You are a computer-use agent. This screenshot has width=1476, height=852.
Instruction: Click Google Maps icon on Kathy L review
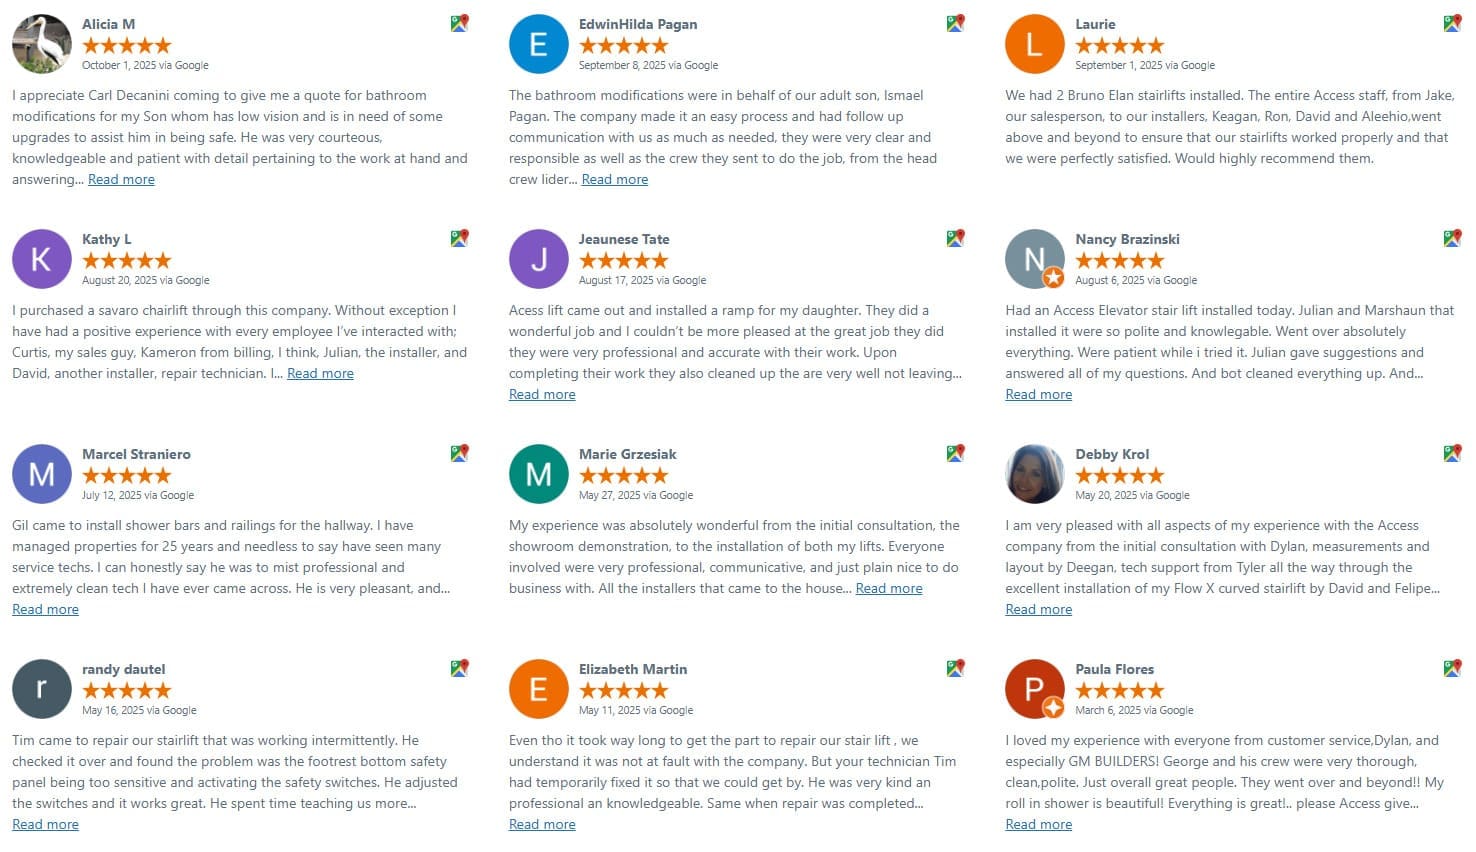(x=459, y=238)
